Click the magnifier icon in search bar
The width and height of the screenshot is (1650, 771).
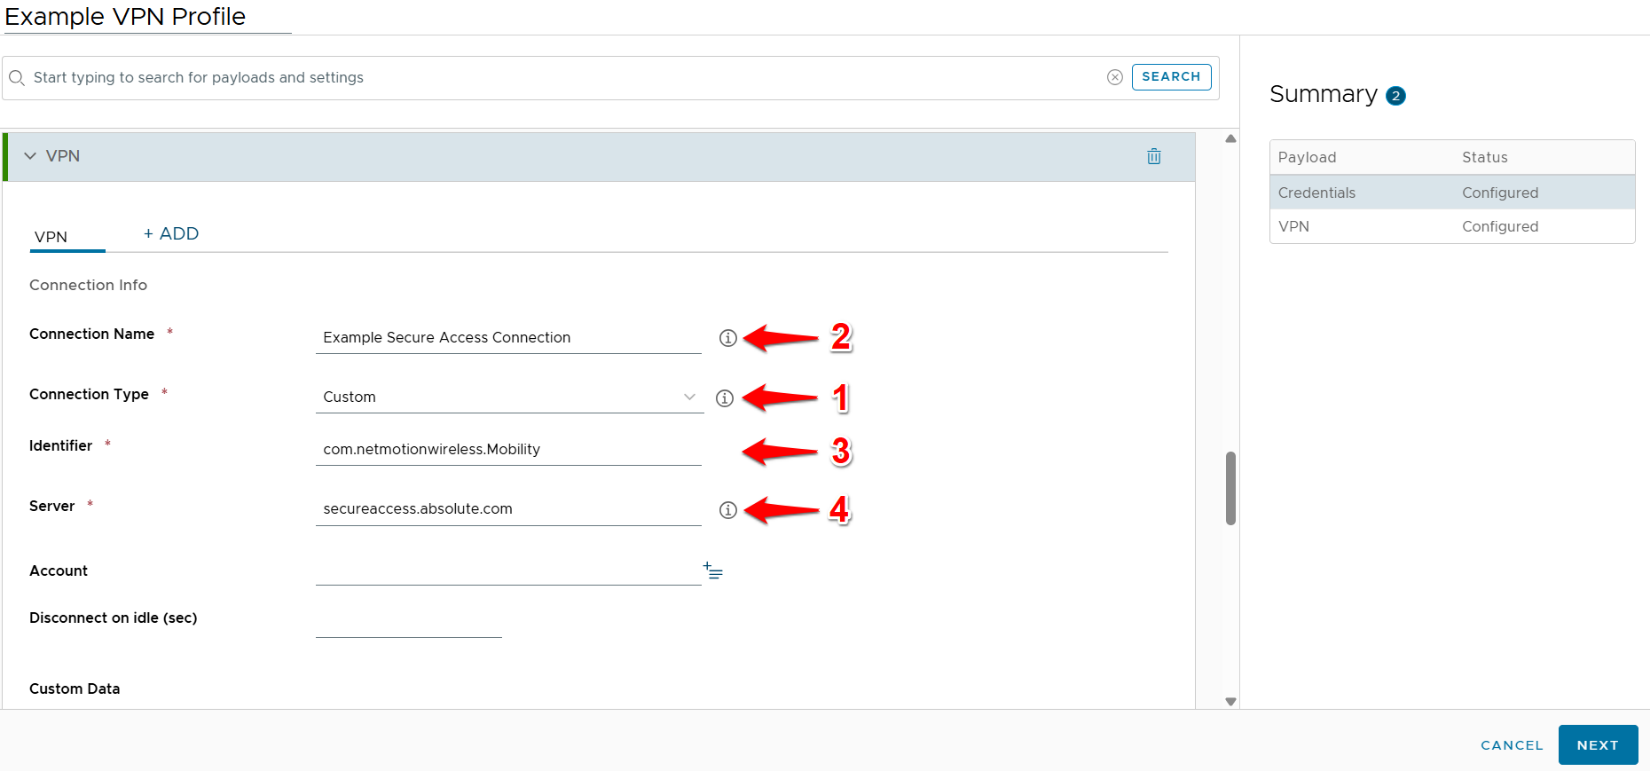pyautogui.click(x=17, y=77)
